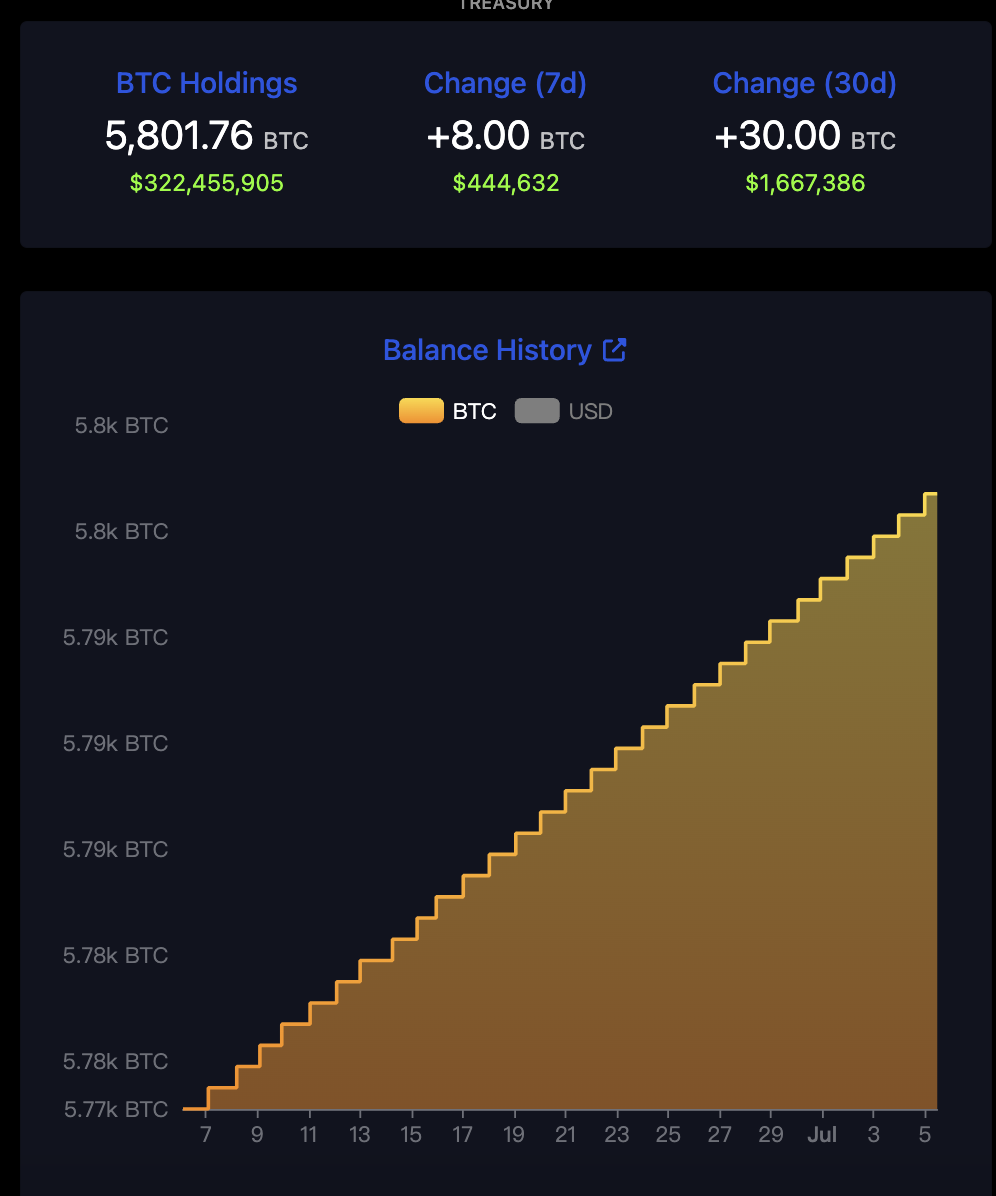Hide the BTC series via its legend label
Screen dimensions: 996x1196
(x=474, y=411)
